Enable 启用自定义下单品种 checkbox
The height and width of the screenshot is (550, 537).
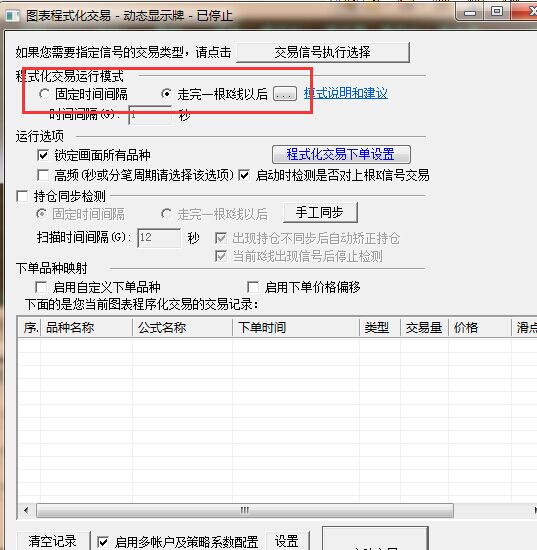(41, 287)
